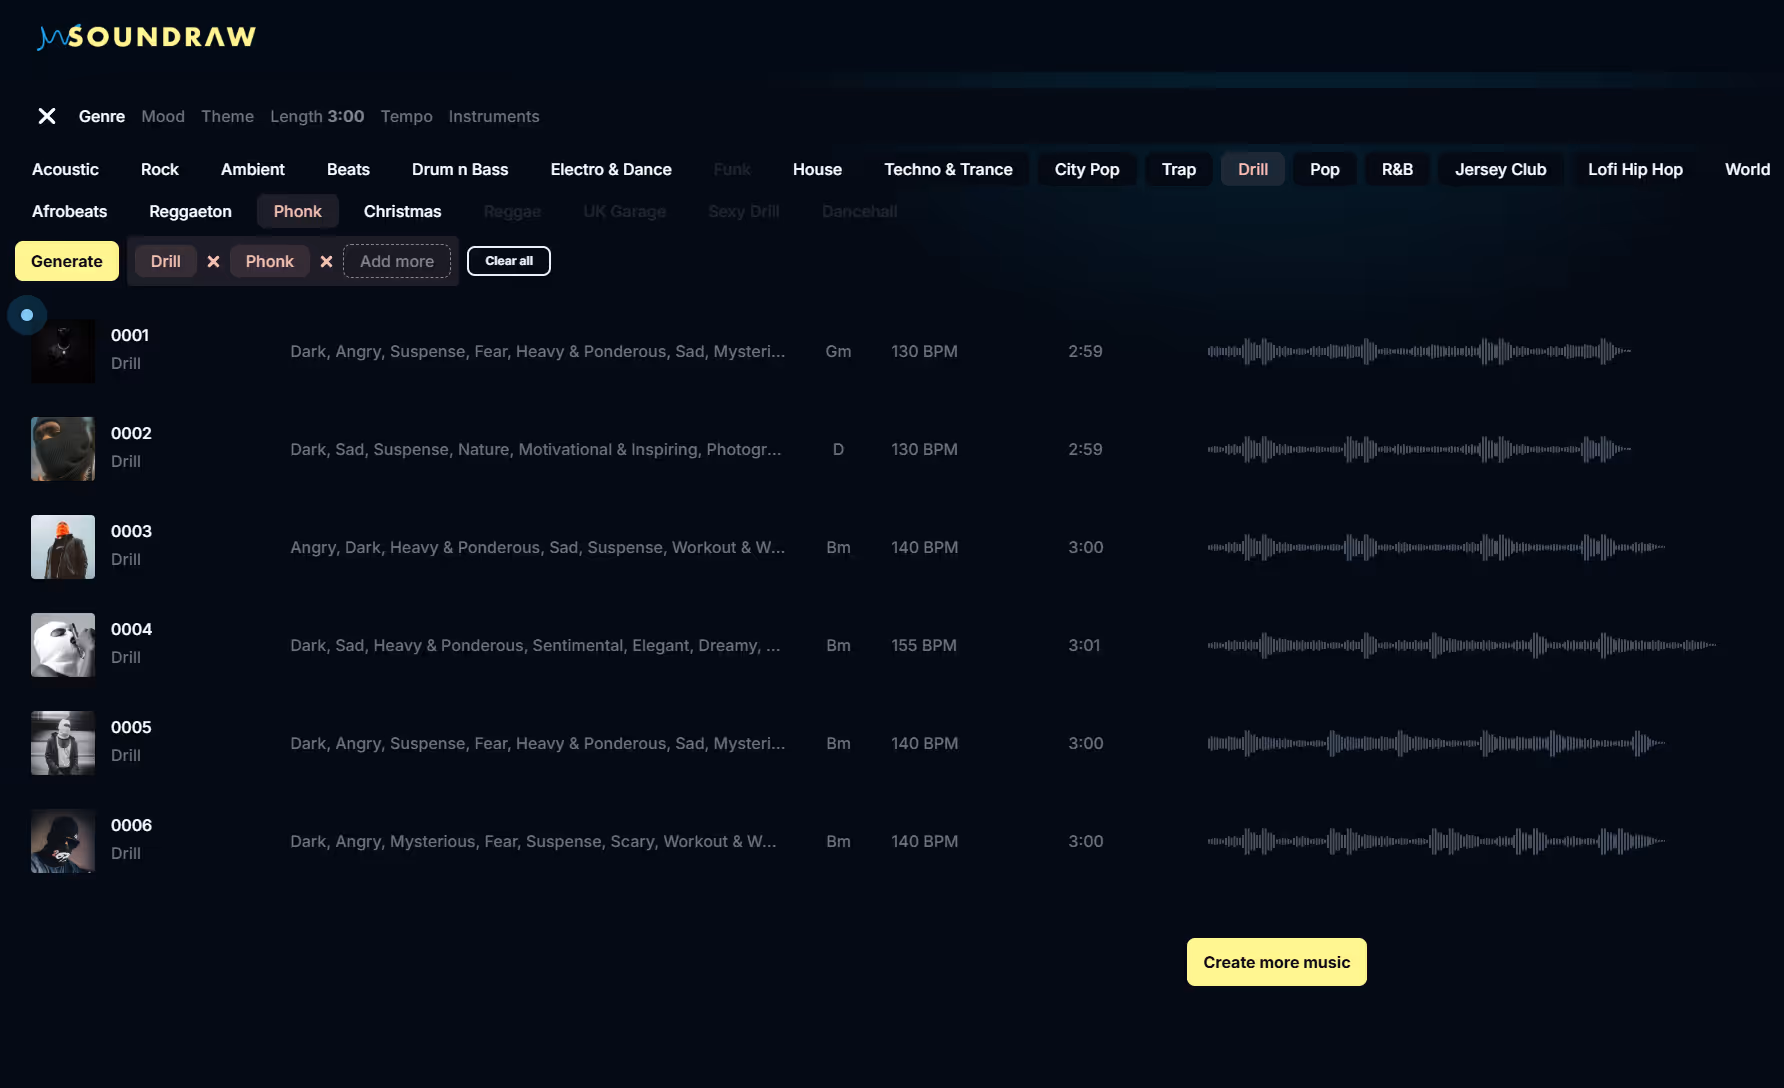Select the Christmas genre
This screenshot has height=1088, width=1784.
point(402,211)
